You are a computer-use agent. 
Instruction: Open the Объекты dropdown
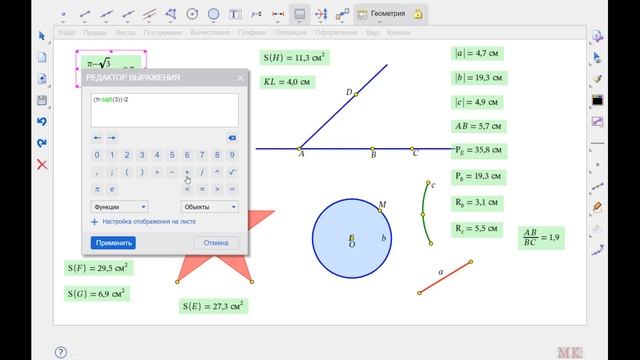click(x=209, y=207)
